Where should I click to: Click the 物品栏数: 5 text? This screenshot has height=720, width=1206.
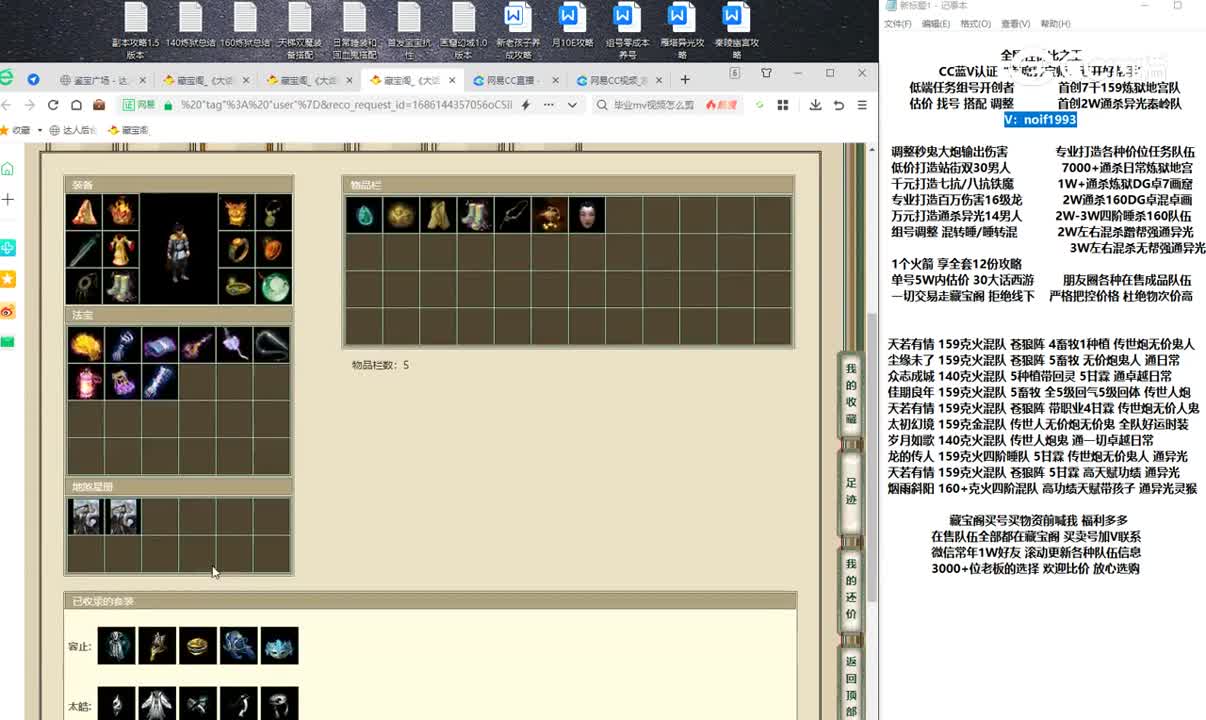pyautogui.click(x=380, y=365)
